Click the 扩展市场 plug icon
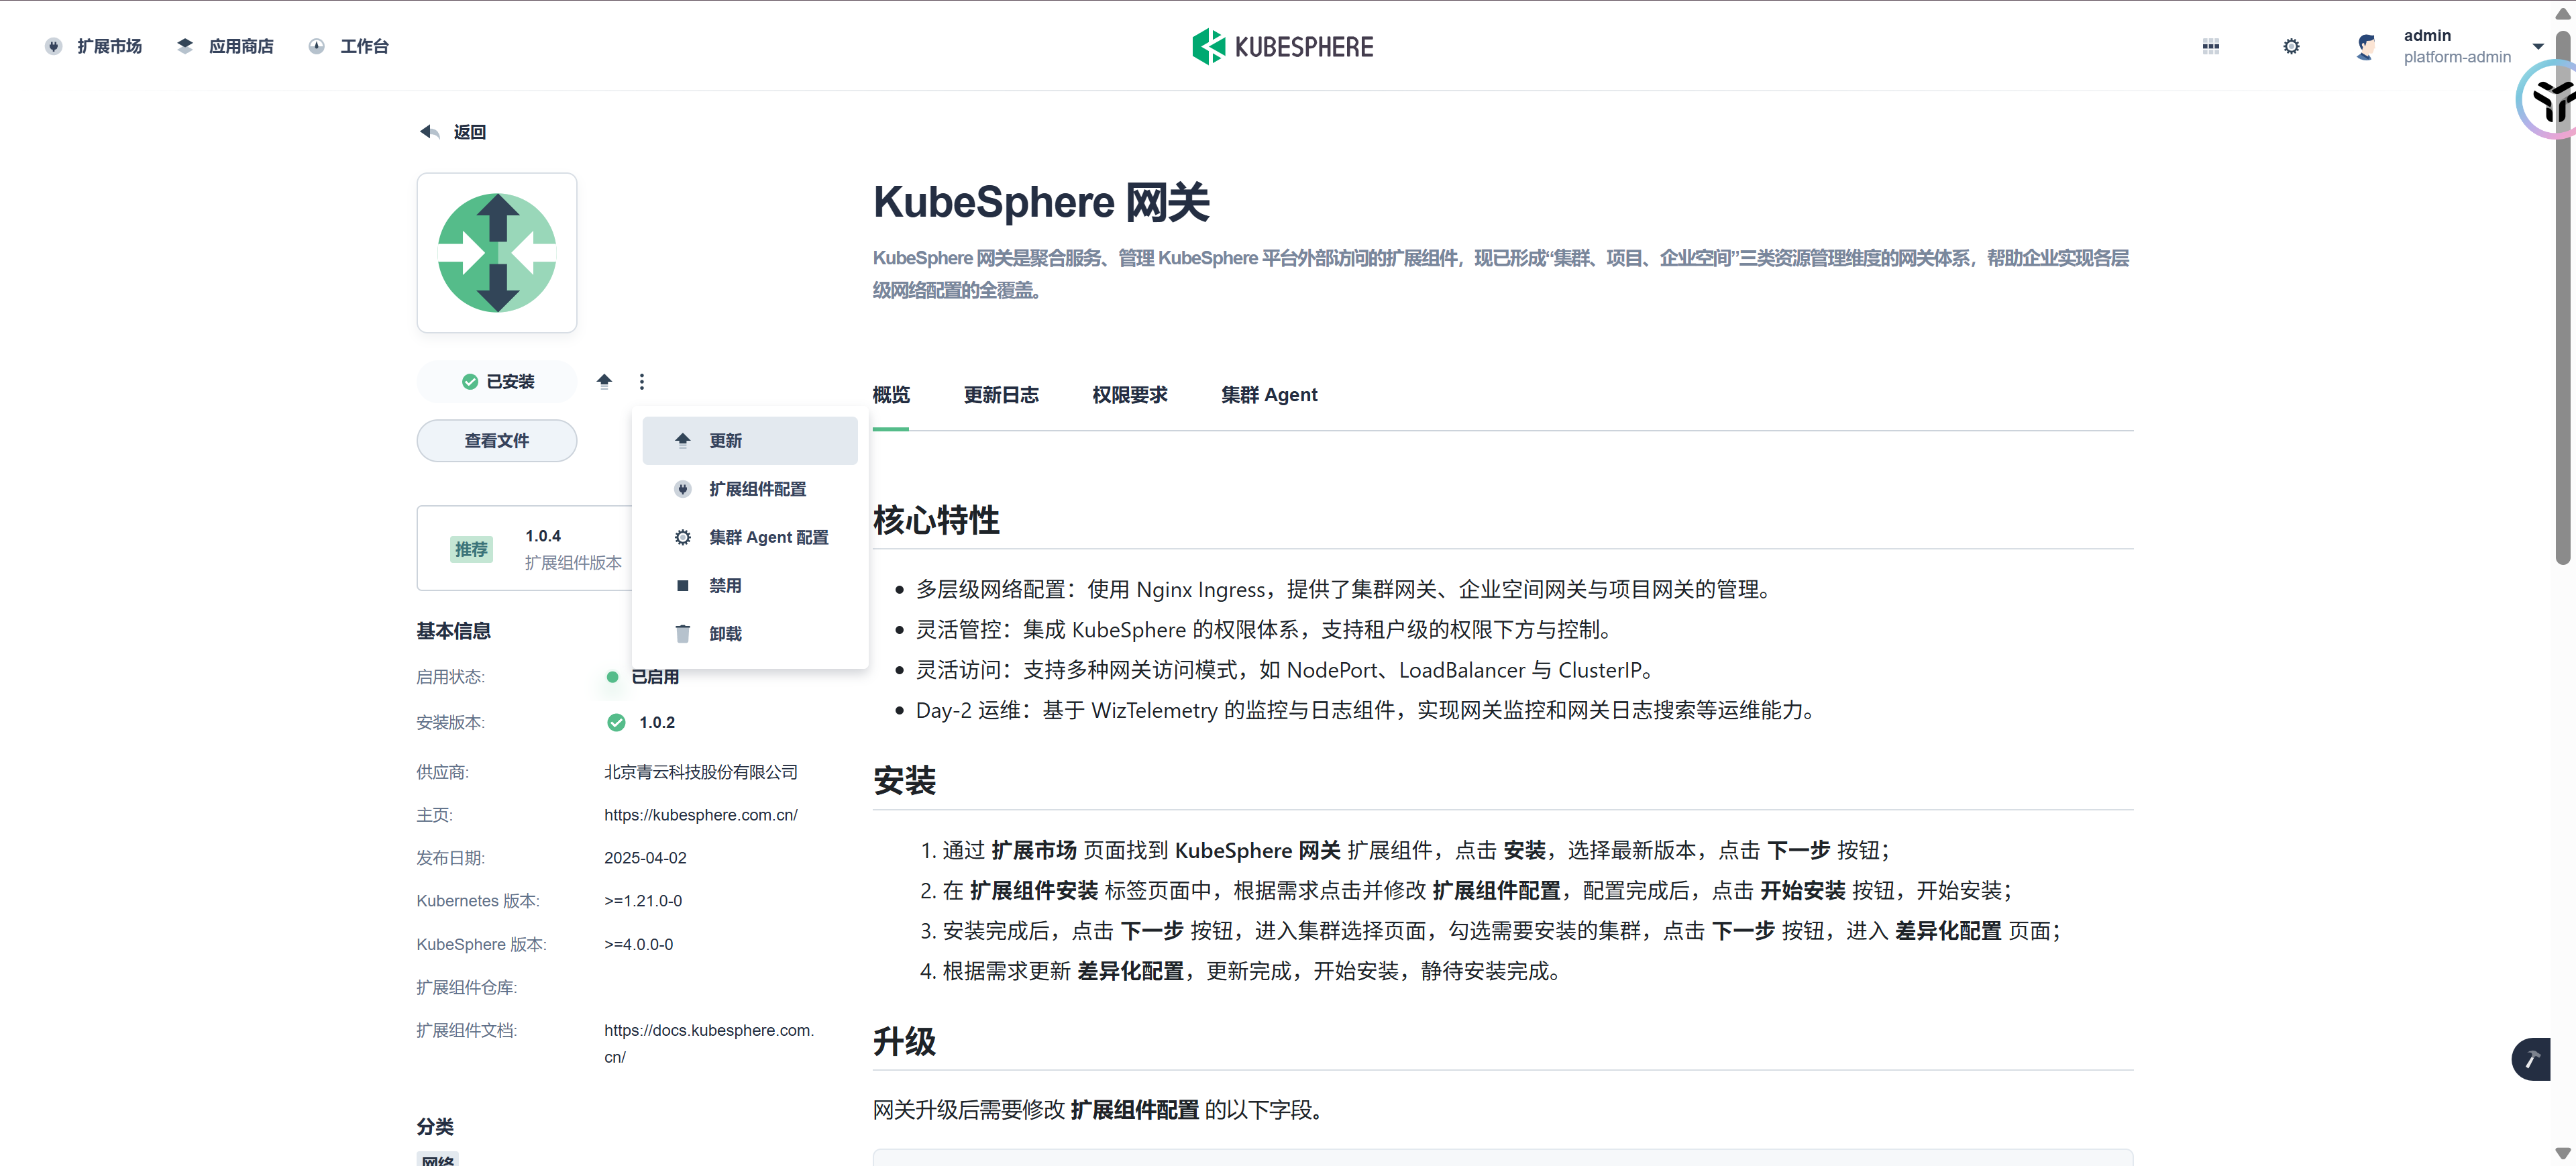2576x1166 pixels. 54,46
